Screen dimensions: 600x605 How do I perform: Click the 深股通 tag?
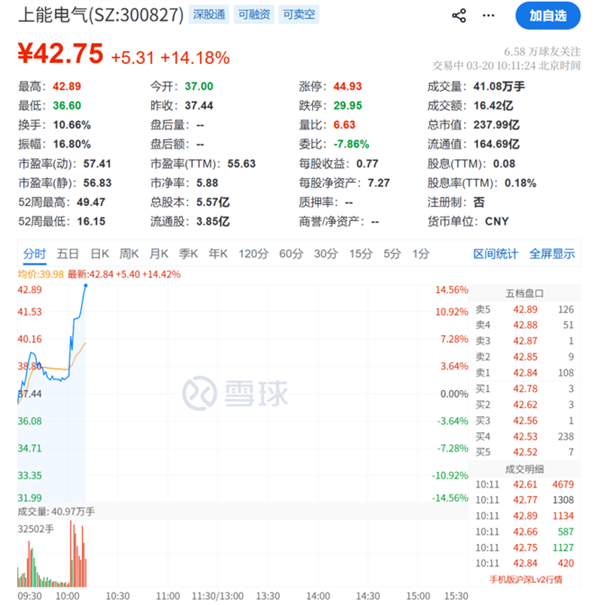(210, 16)
